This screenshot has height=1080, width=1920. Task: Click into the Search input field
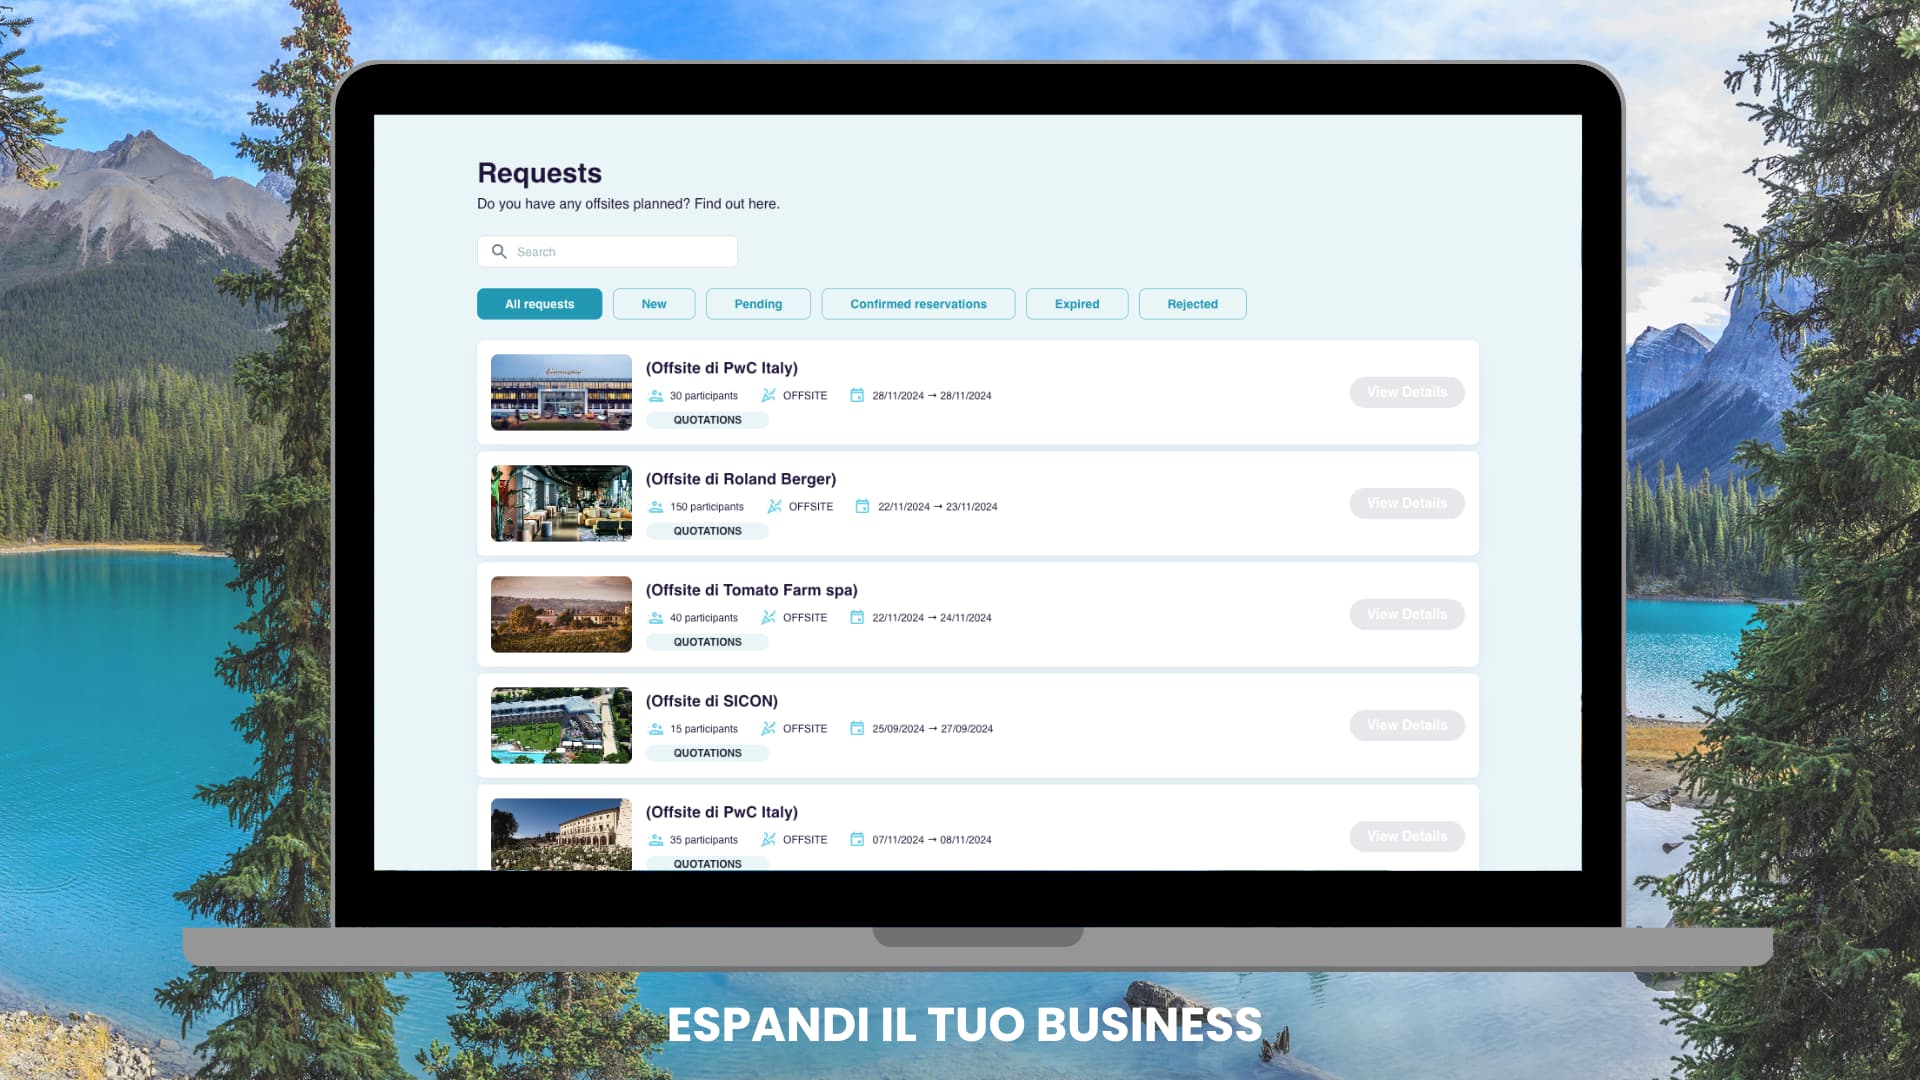pos(620,252)
